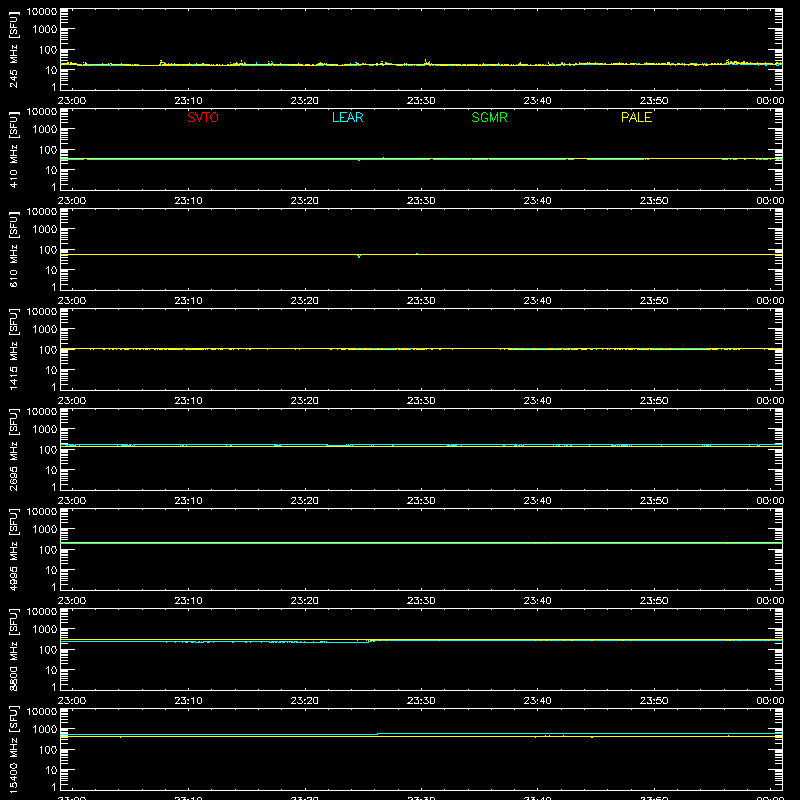The width and height of the screenshot is (800, 800).
Task: Click the 10 label on 1415 MHz axis
Action: click(x=51, y=370)
